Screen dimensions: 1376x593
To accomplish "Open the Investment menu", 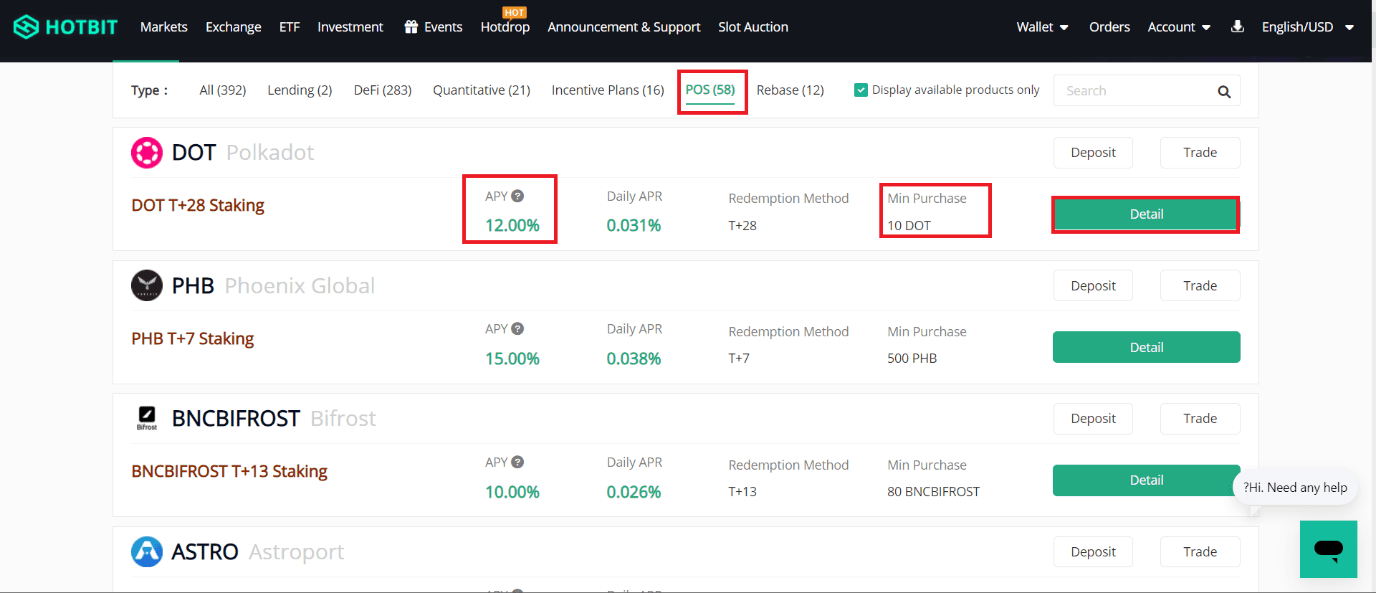I will coord(350,27).
